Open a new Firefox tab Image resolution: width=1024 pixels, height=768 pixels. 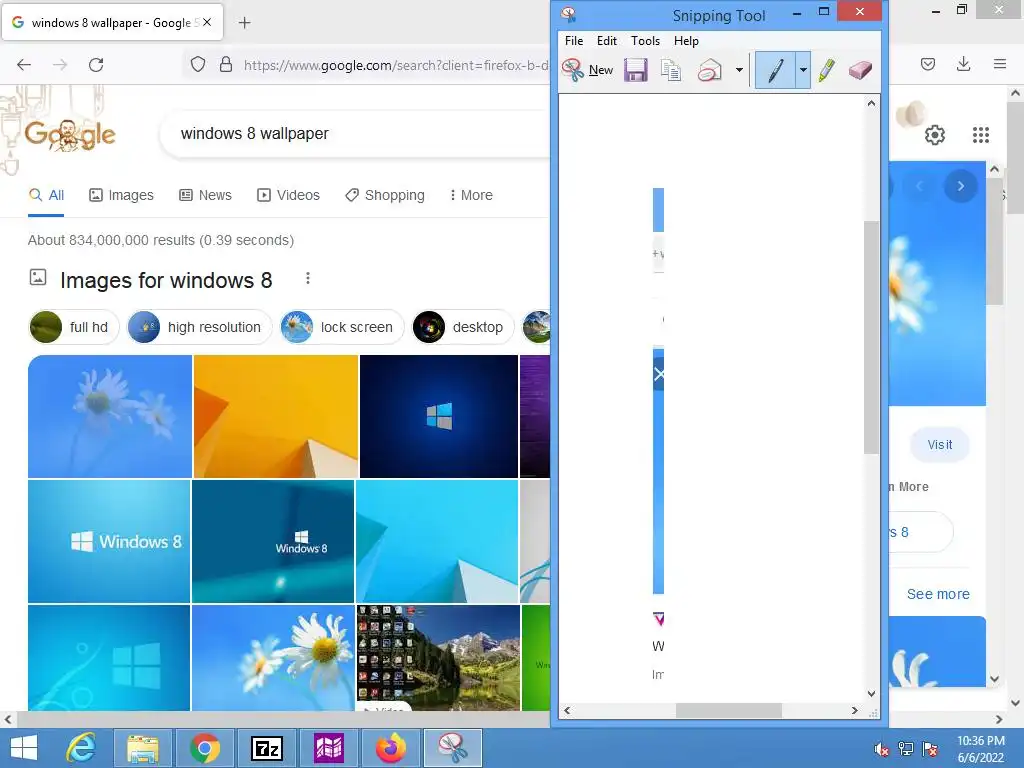[244, 23]
